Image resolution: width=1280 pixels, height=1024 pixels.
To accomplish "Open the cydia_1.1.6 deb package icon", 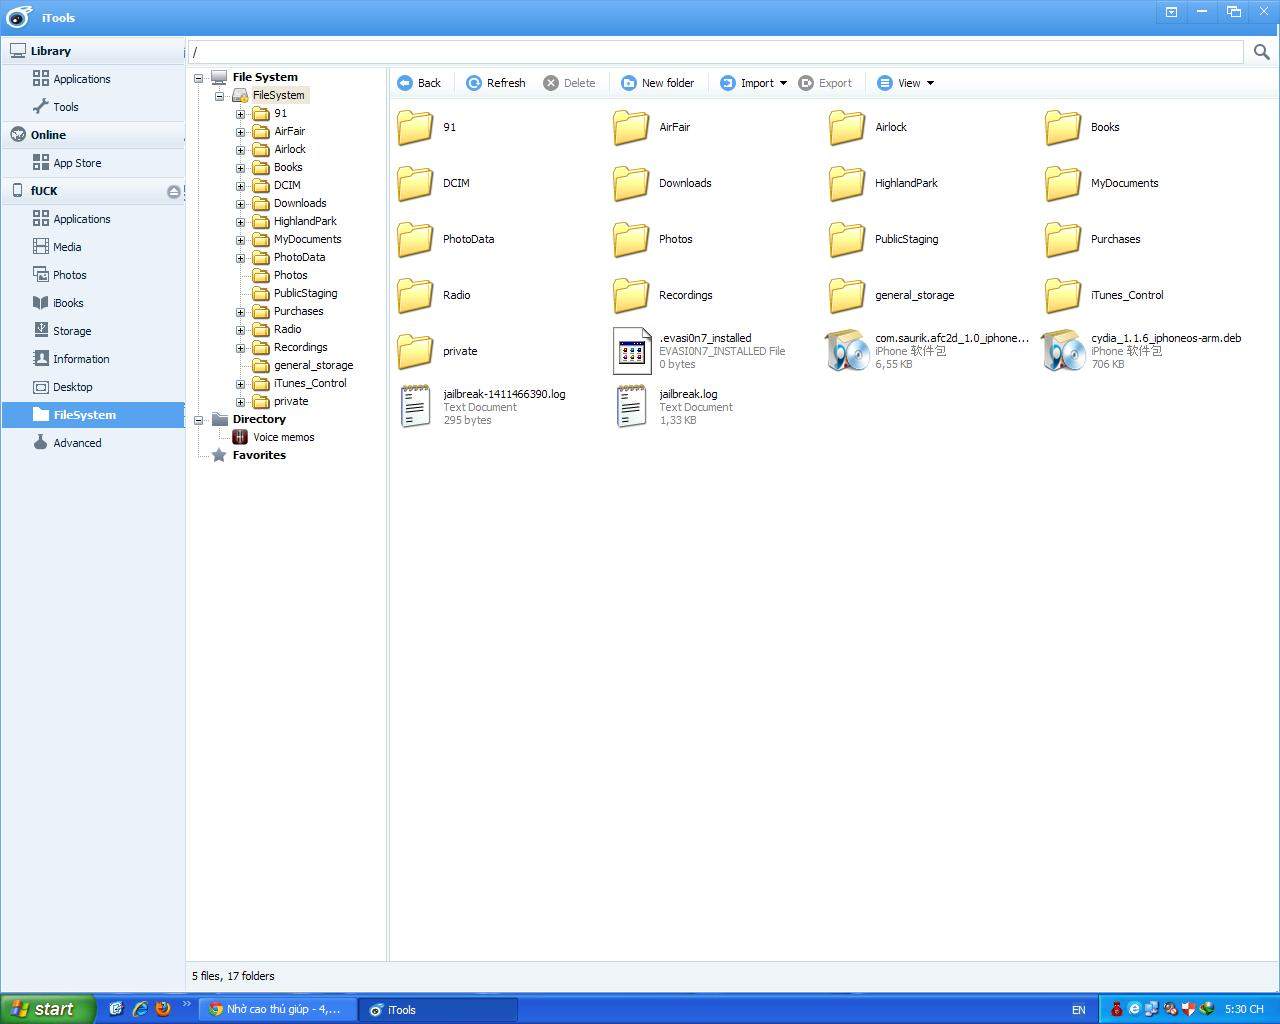I will click(x=1062, y=351).
